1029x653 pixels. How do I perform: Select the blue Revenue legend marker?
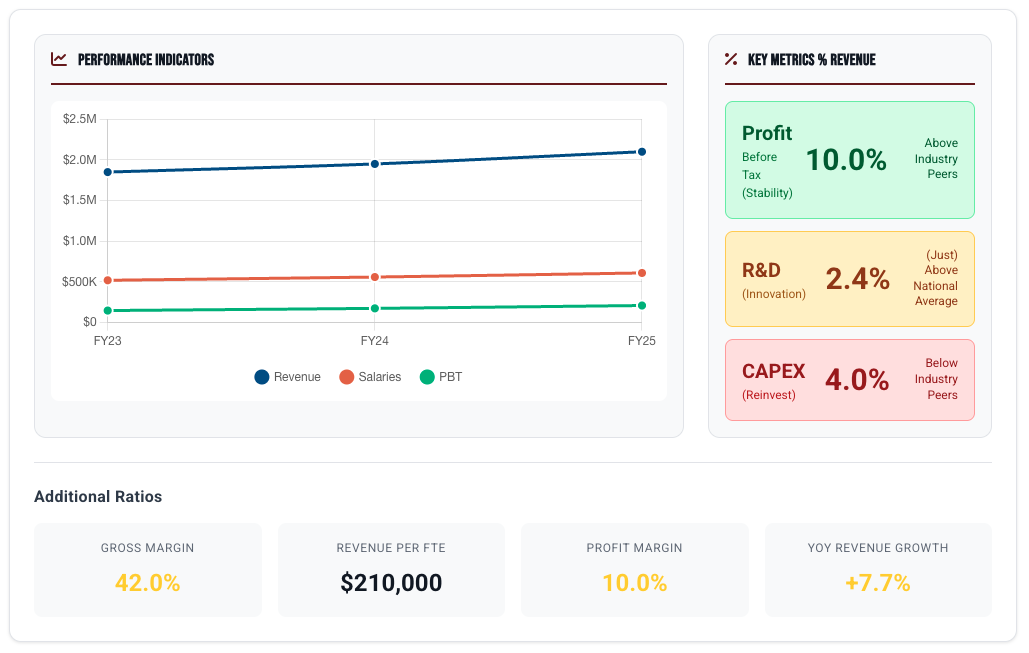click(x=260, y=377)
